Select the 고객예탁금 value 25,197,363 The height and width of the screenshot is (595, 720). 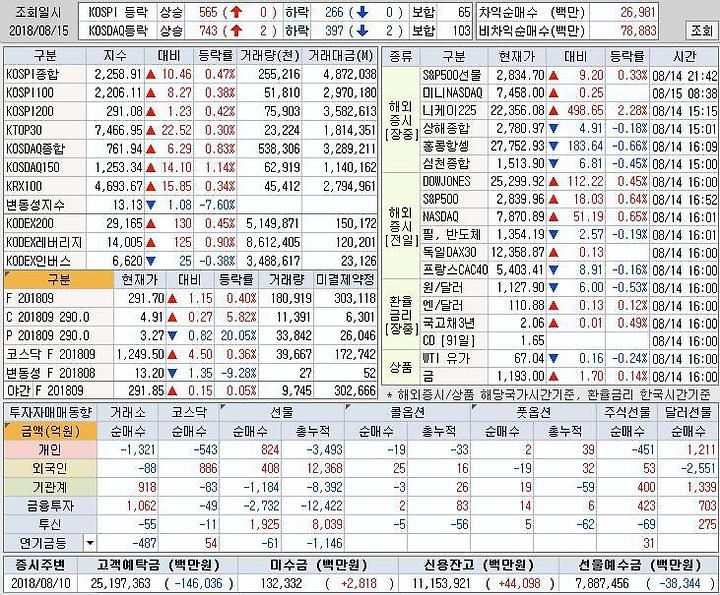121,584
